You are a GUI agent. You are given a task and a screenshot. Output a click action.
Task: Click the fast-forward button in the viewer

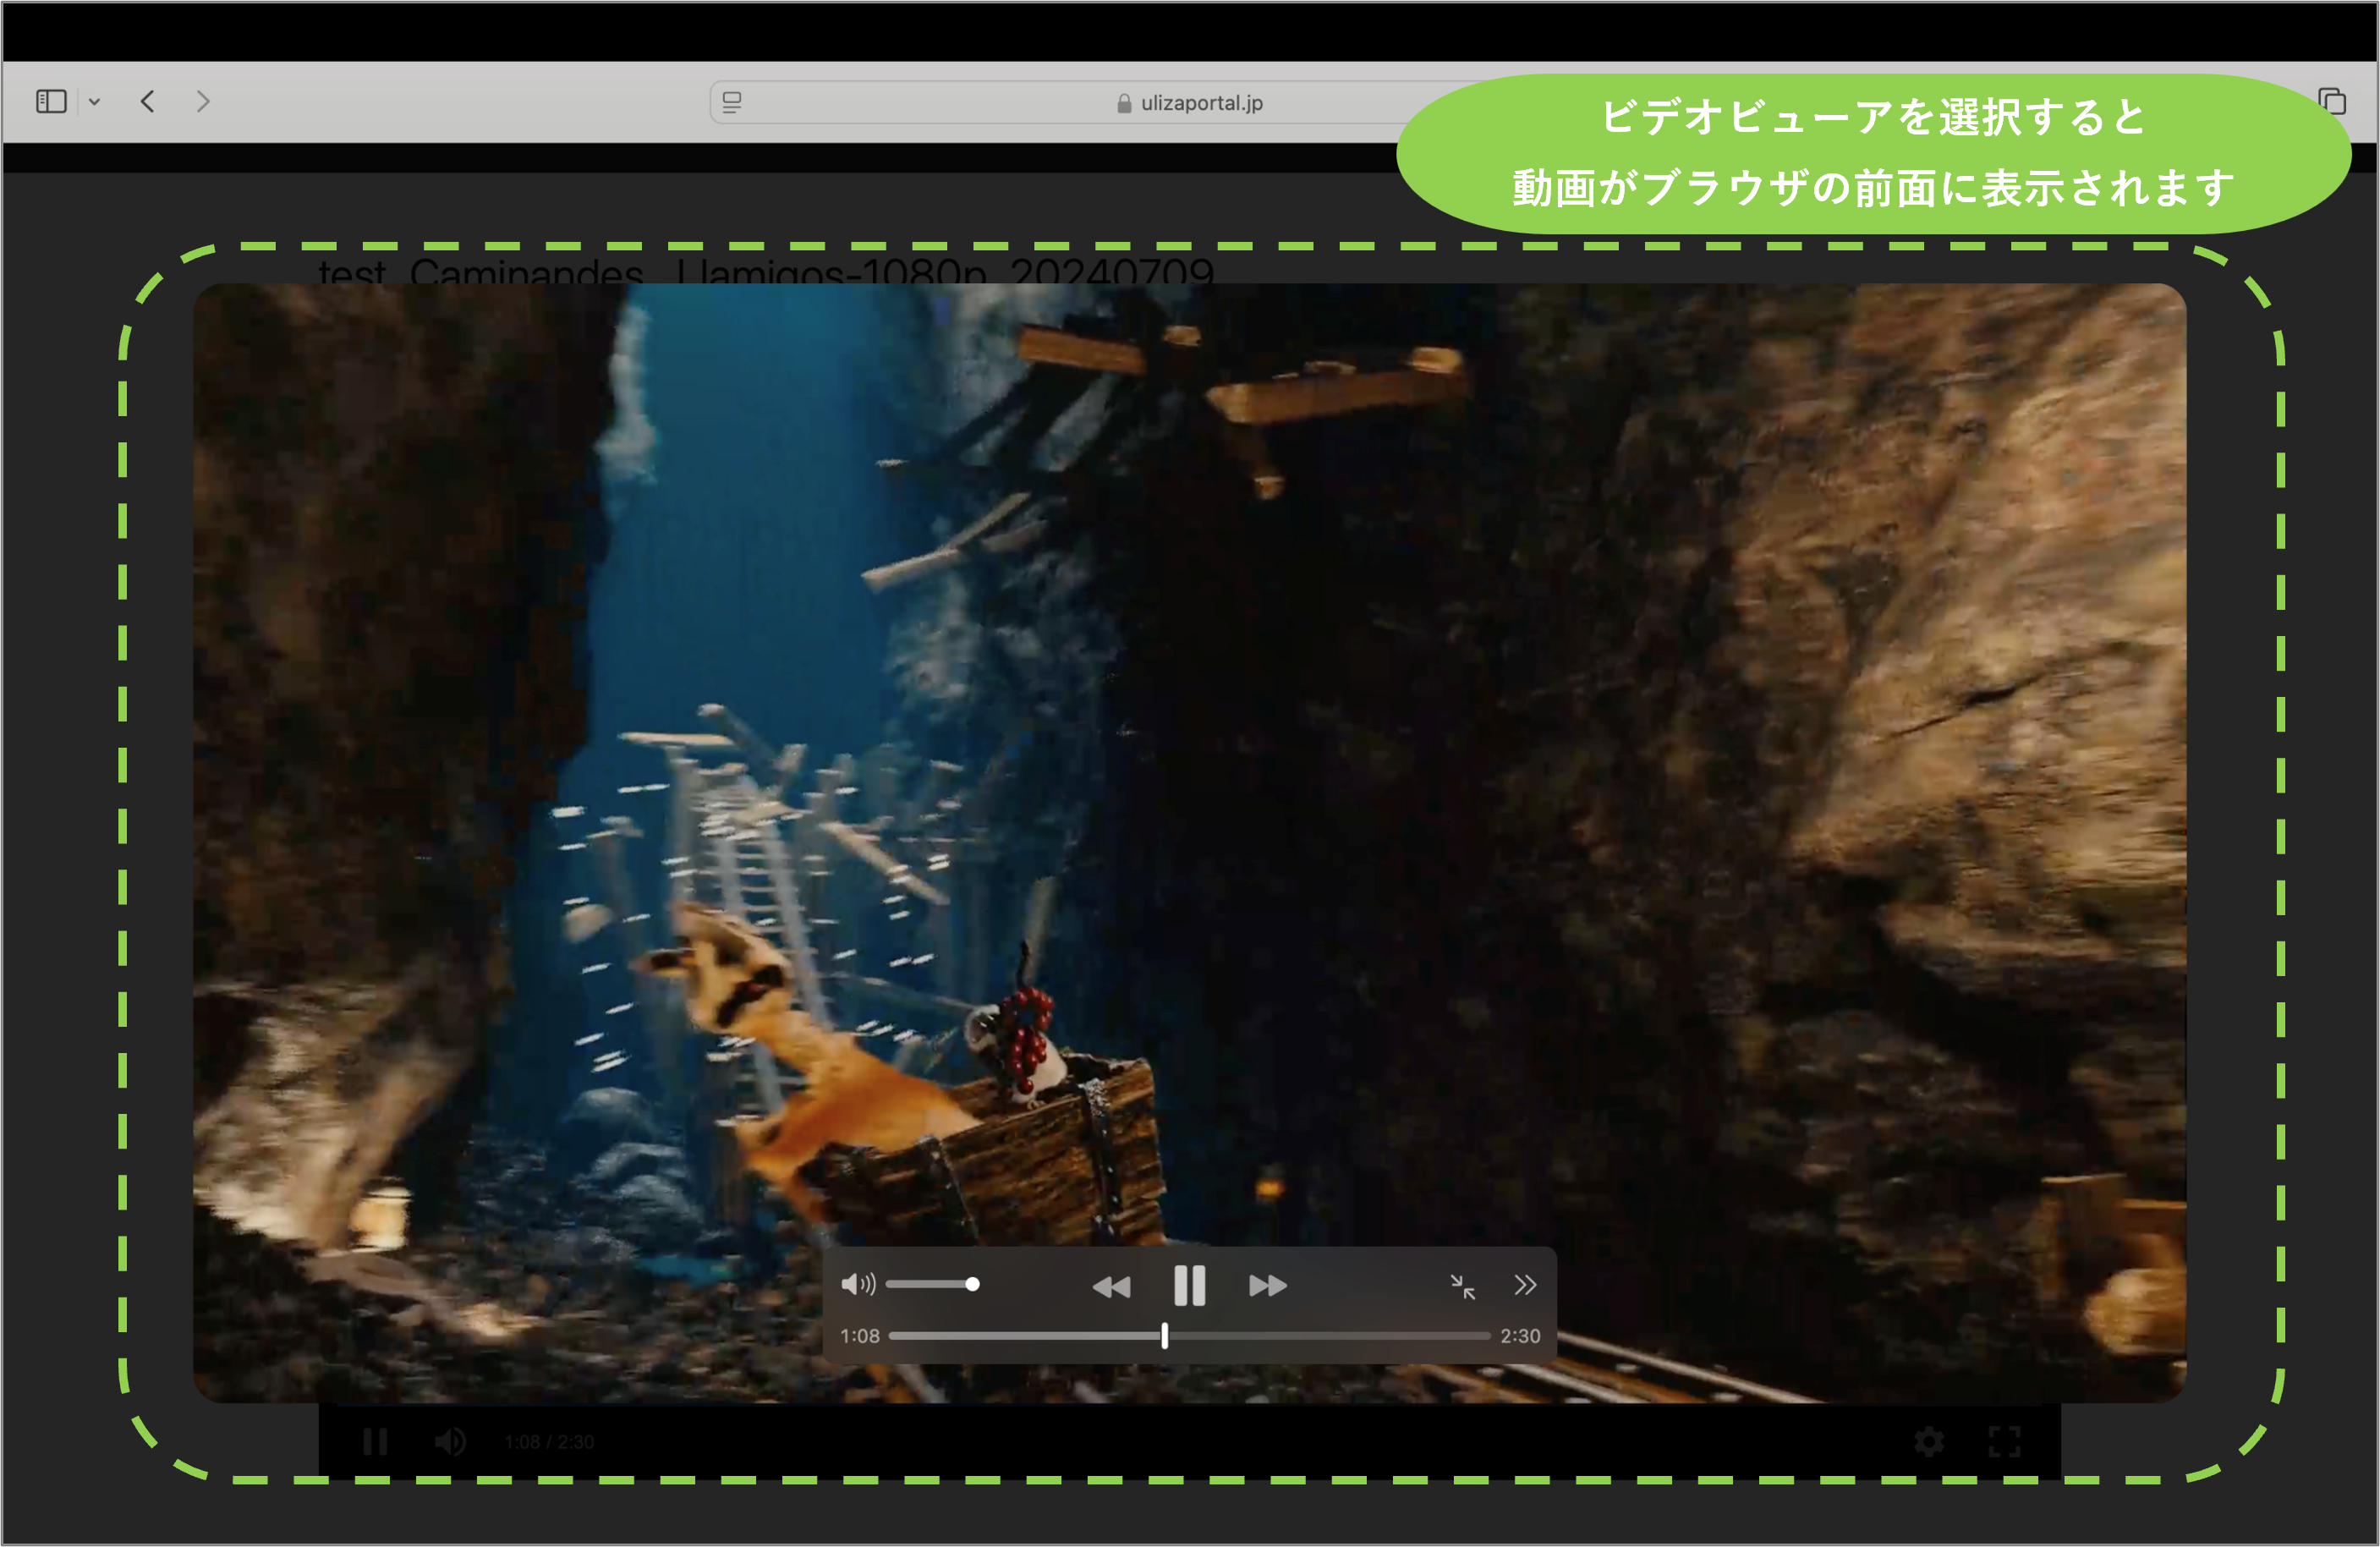(1267, 1286)
